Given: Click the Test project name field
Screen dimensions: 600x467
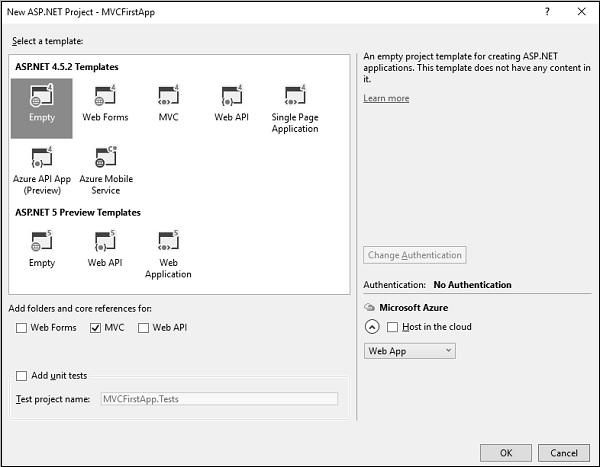Looking at the screenshot, I should click(218, 399).
